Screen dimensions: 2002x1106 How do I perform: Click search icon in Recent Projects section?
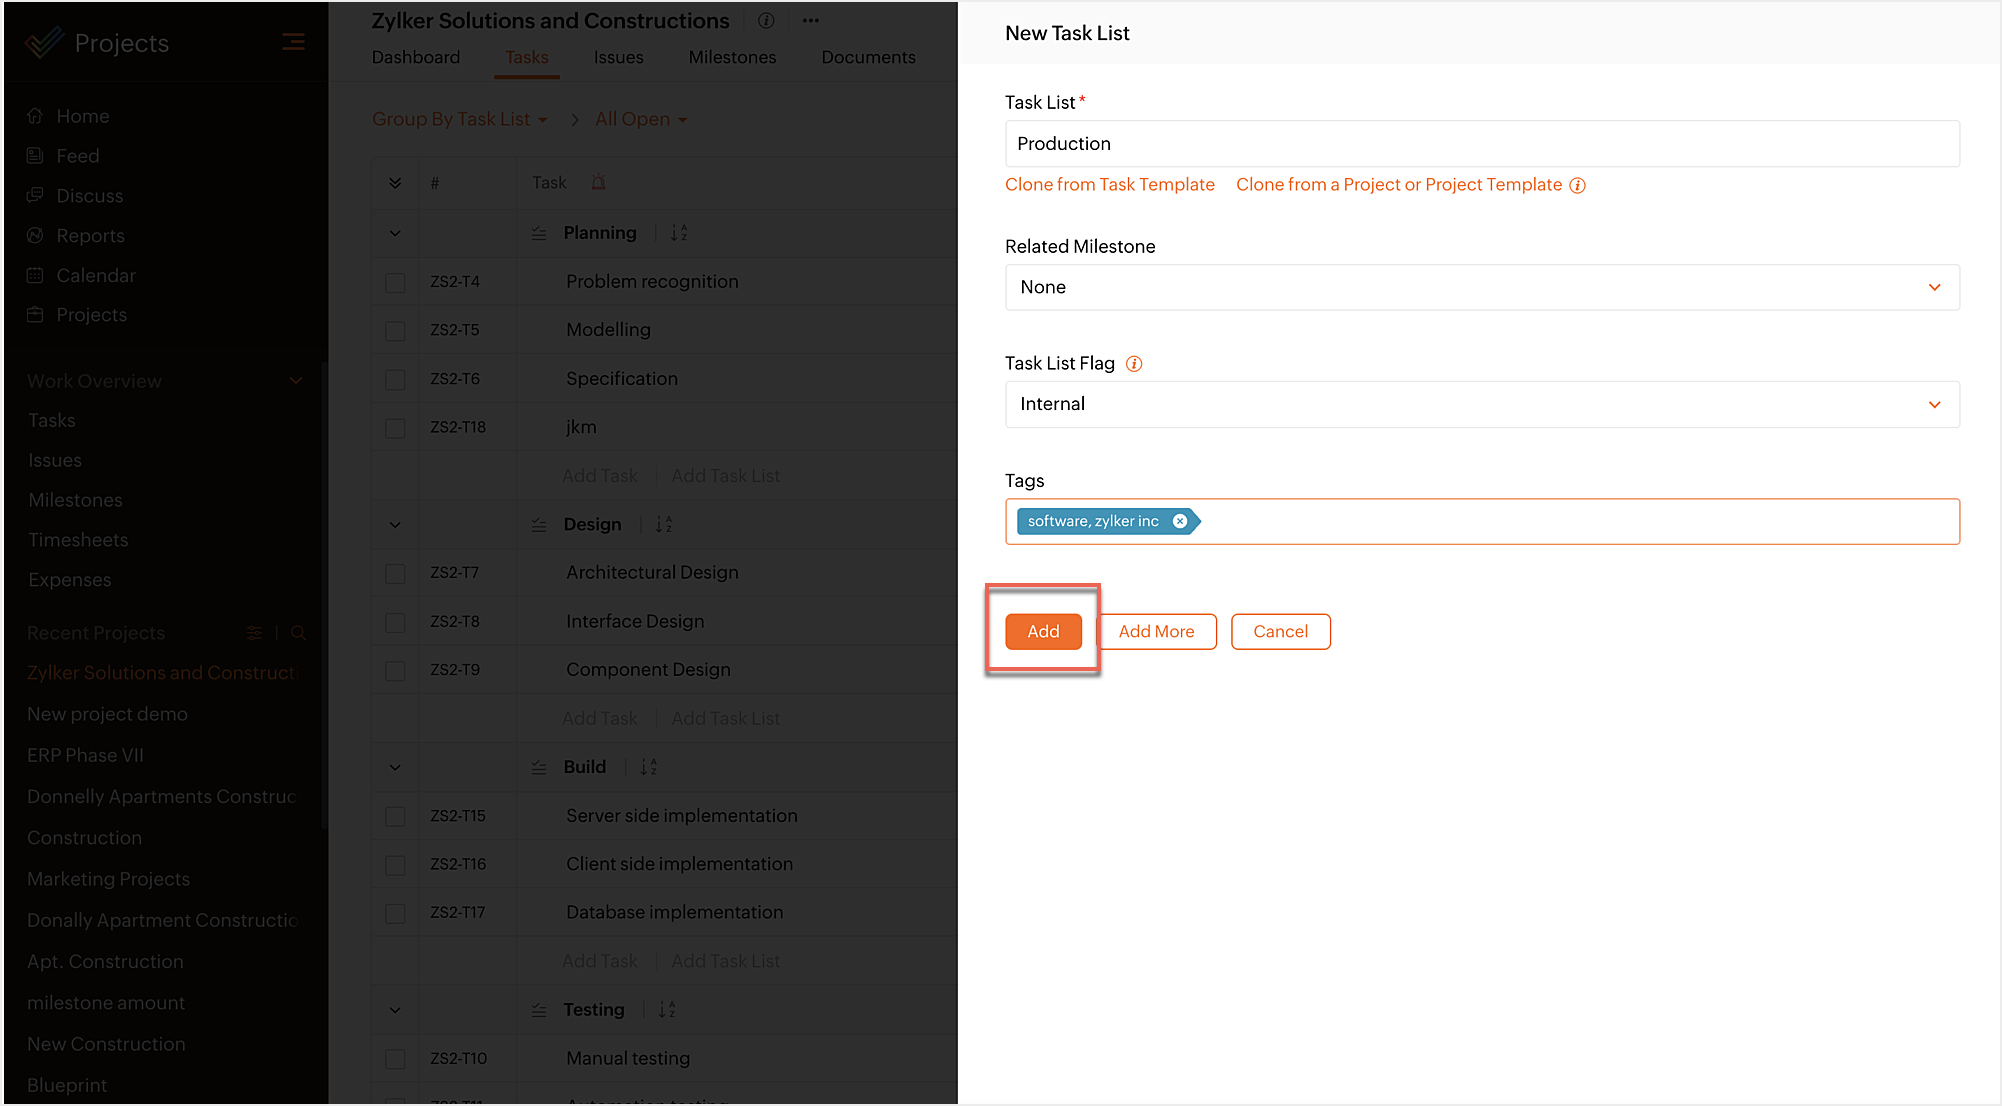point(298,633)
